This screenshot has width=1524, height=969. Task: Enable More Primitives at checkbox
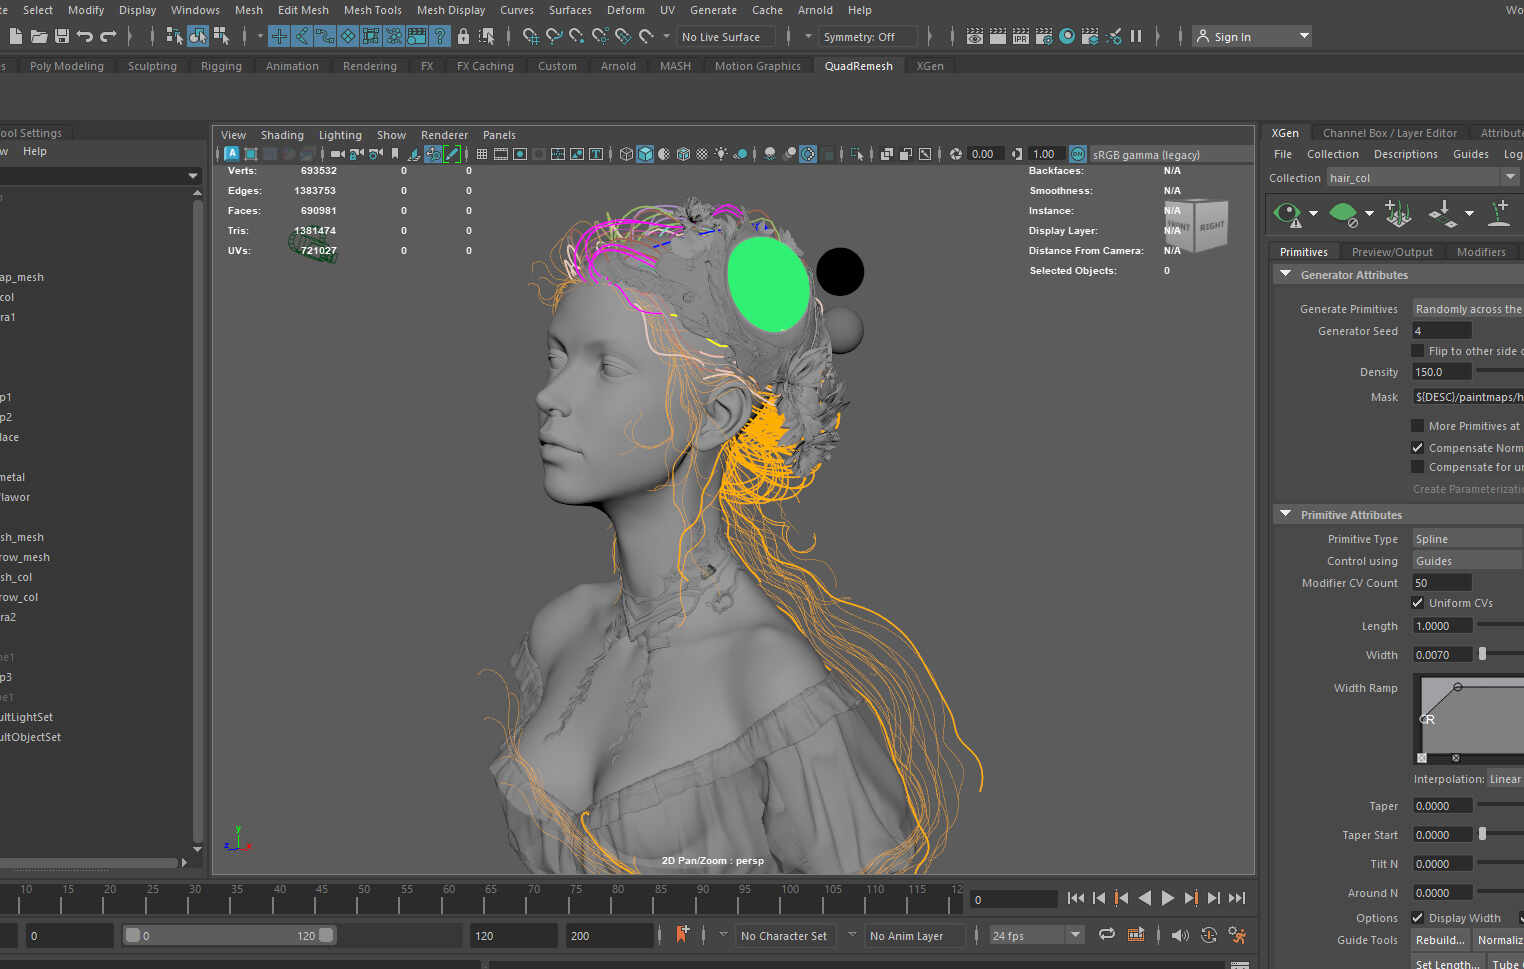click(x=1417, y=426)
